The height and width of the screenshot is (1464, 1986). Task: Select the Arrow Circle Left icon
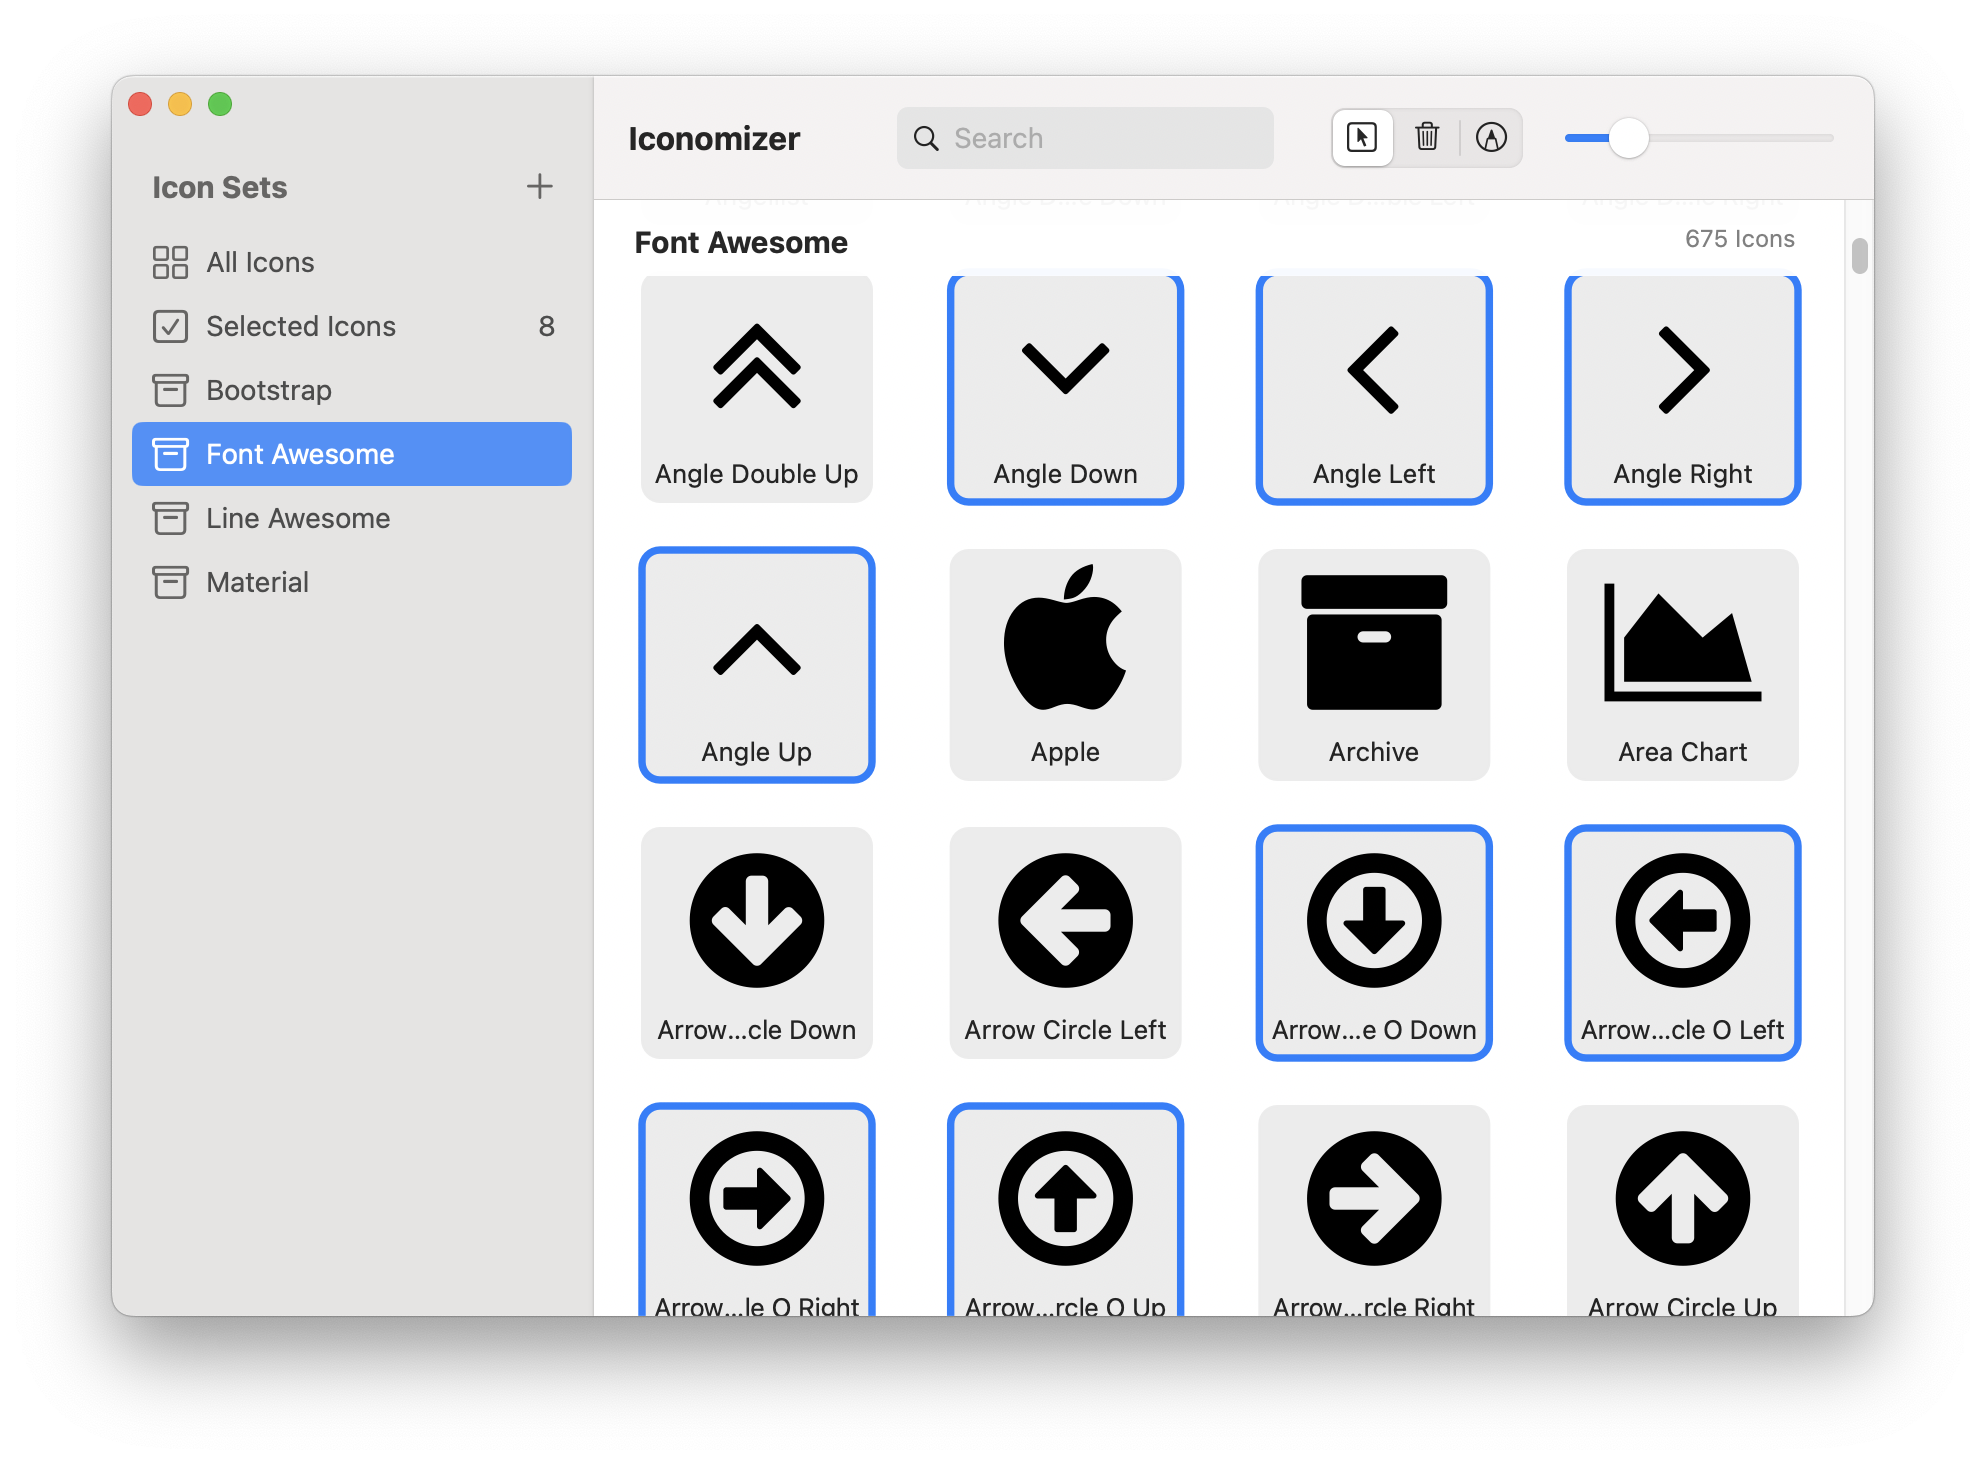coord(1065,942)
